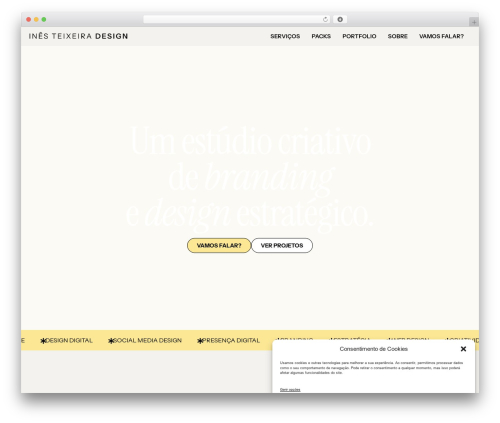The image size is (500, 423).
Task: Open the Sobre page
Action: 397,36
